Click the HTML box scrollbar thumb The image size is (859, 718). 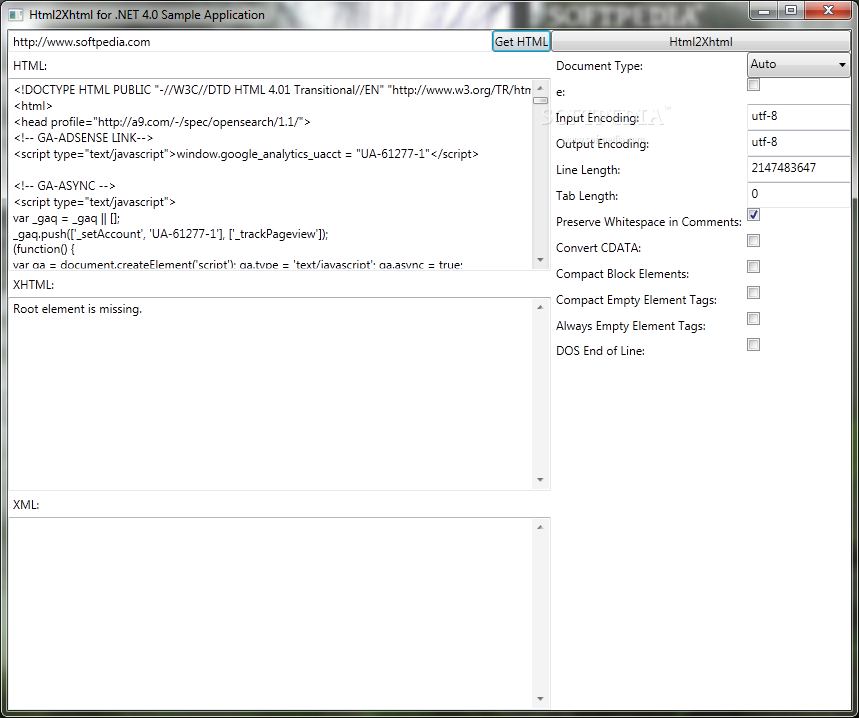540,100
